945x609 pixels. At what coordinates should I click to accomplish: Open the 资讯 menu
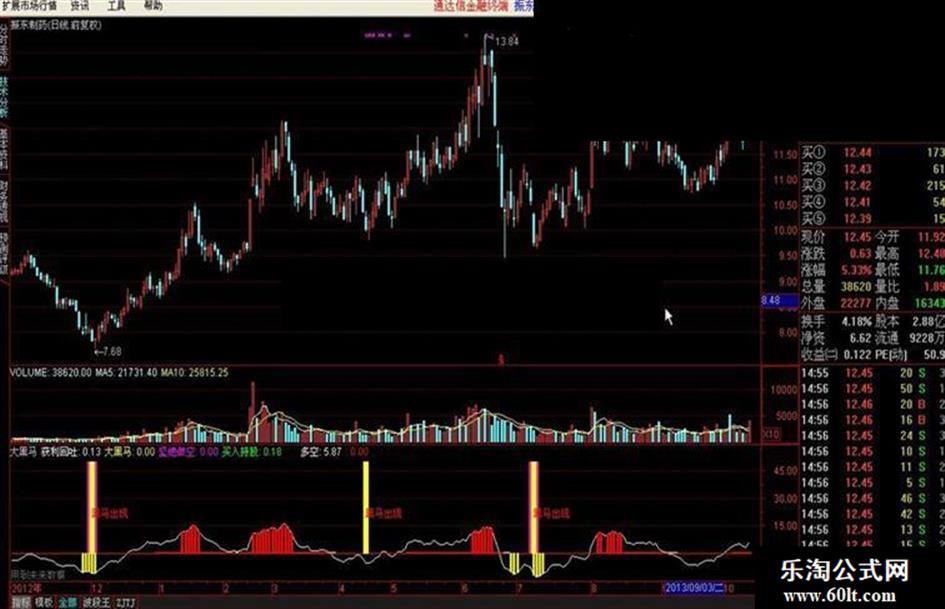pyautogui.click(x=80, y=5)
